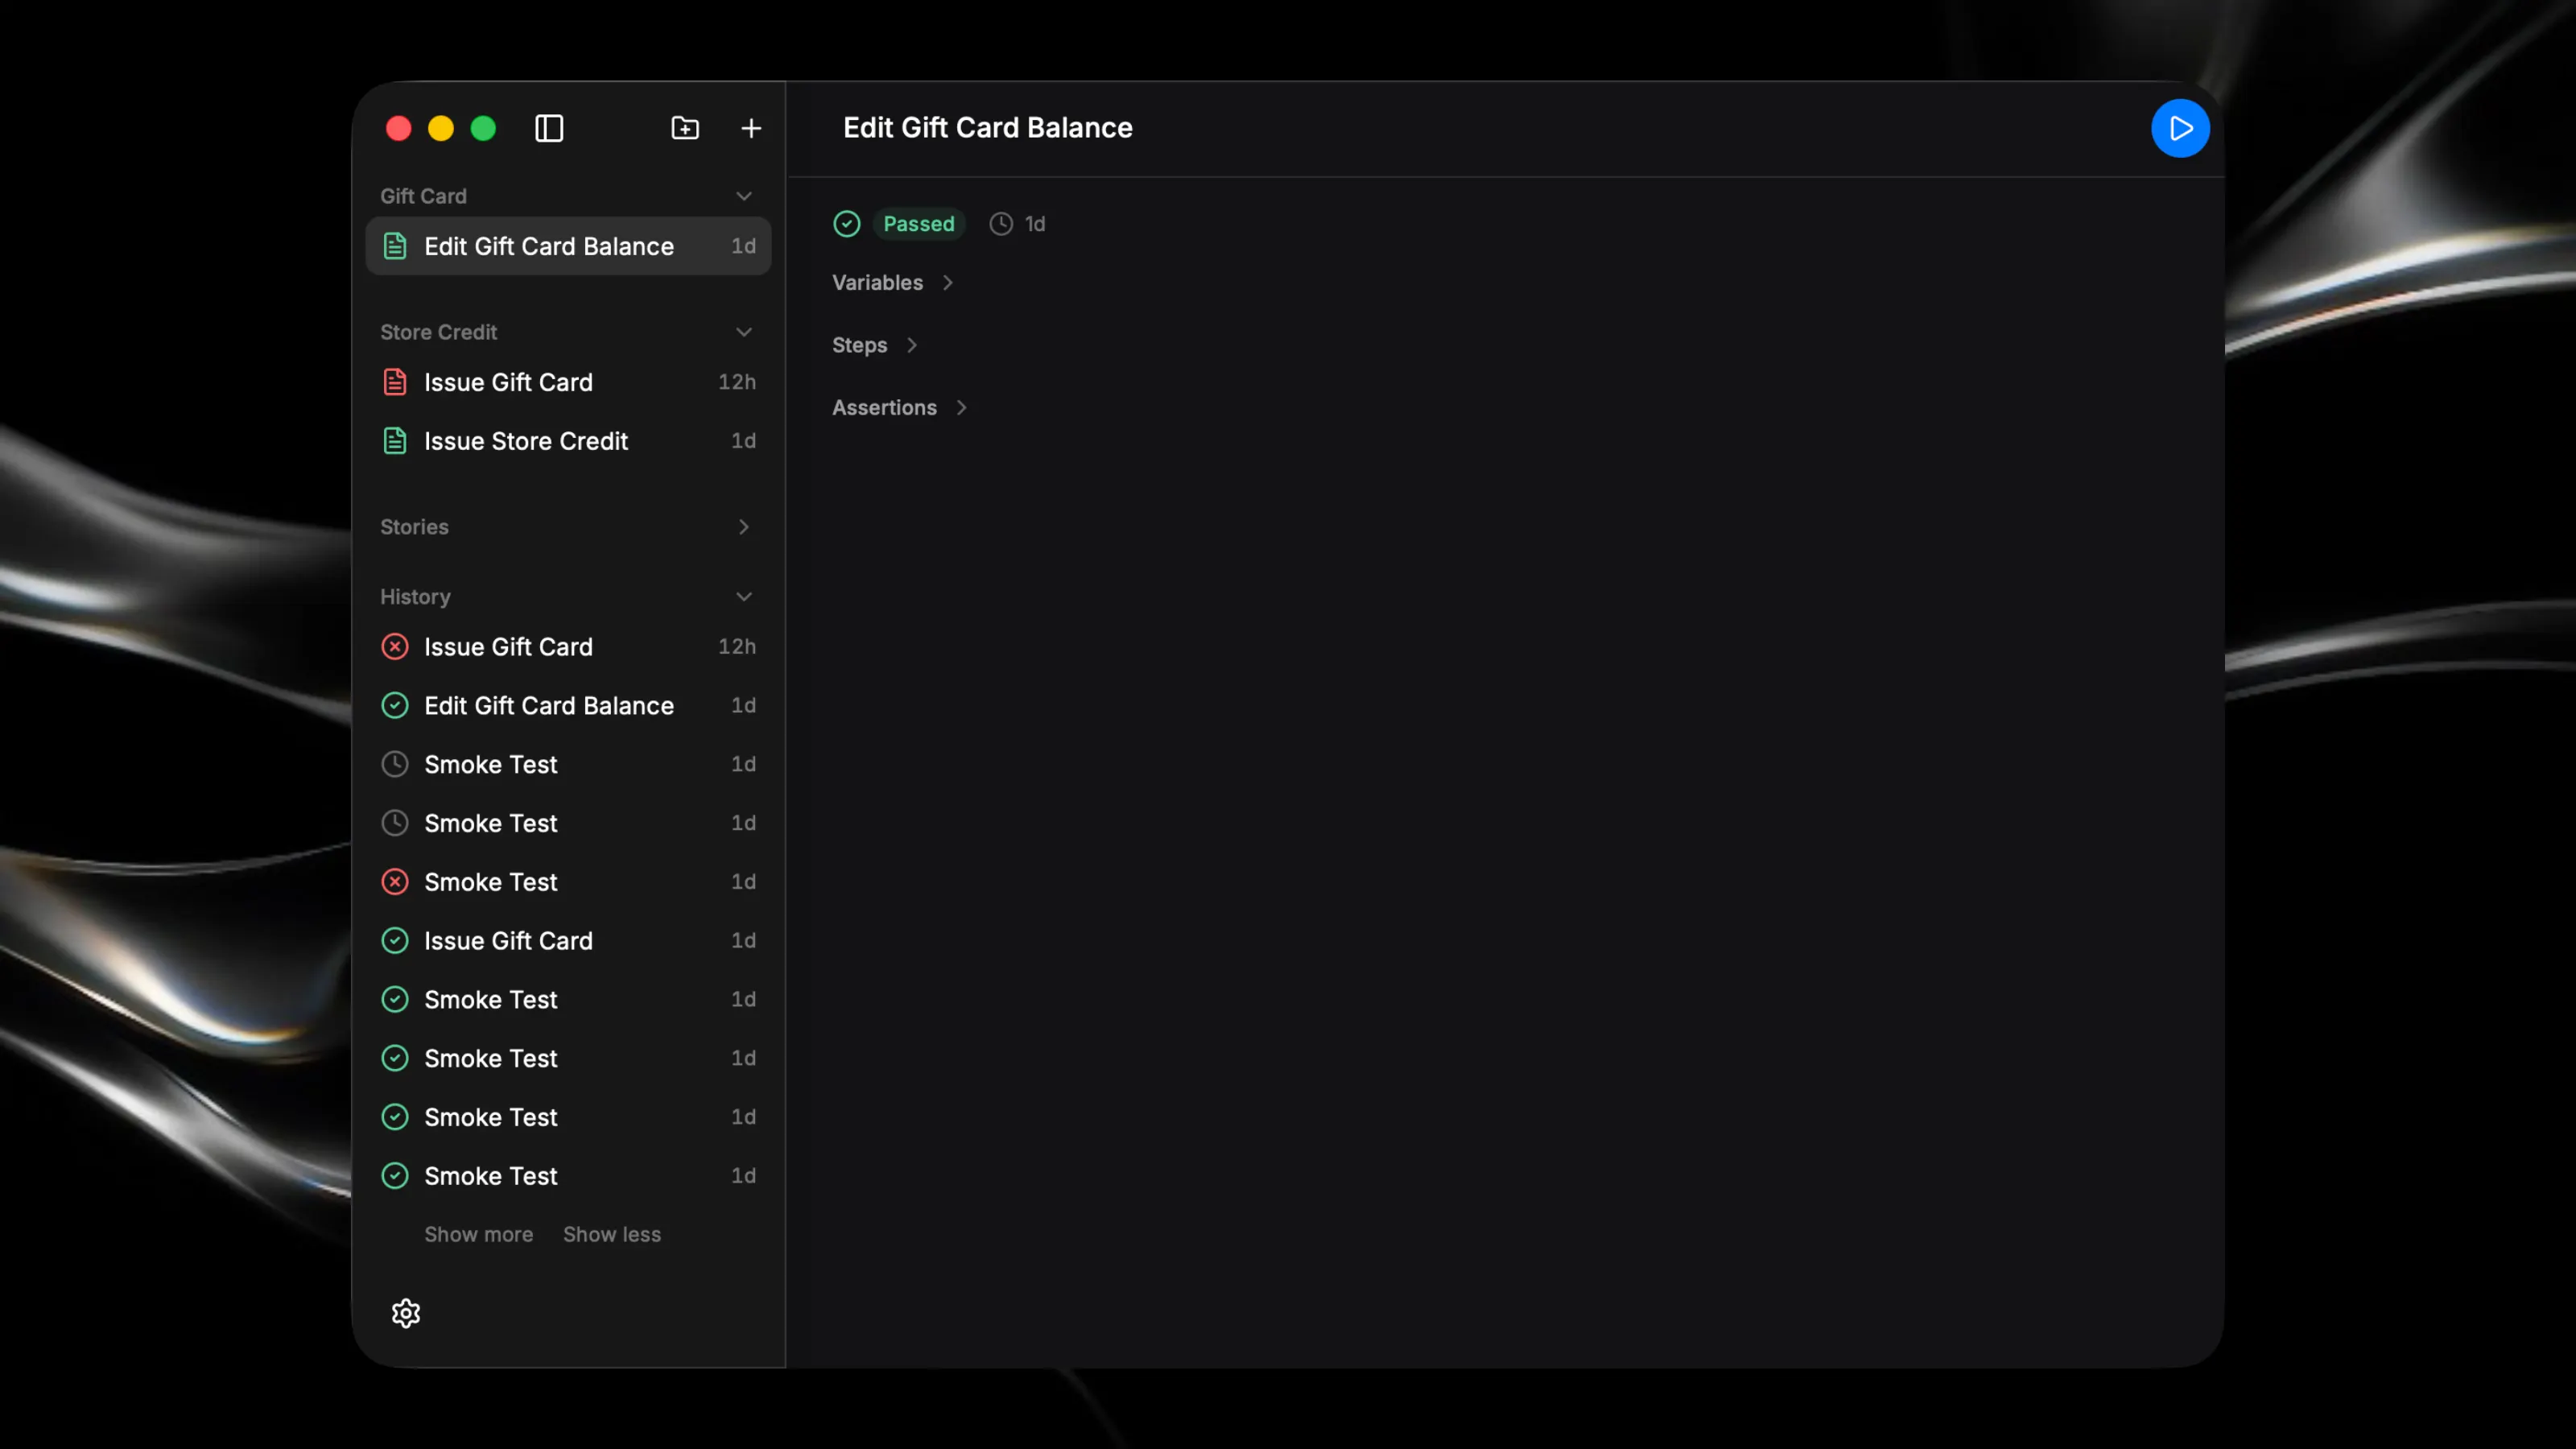Image resolution: width=2576 pixels, height=1449 pixels.
Task: Click the green document icon for Issue Store Credit
Action: [395, 441]
